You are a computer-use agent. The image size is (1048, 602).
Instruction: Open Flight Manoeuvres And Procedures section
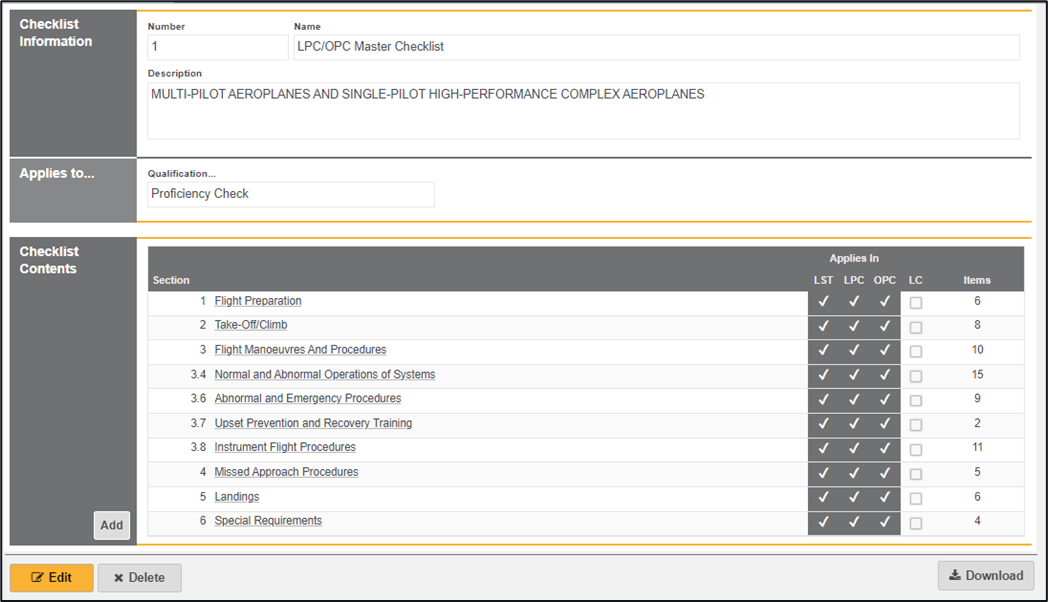click(300, 350)
